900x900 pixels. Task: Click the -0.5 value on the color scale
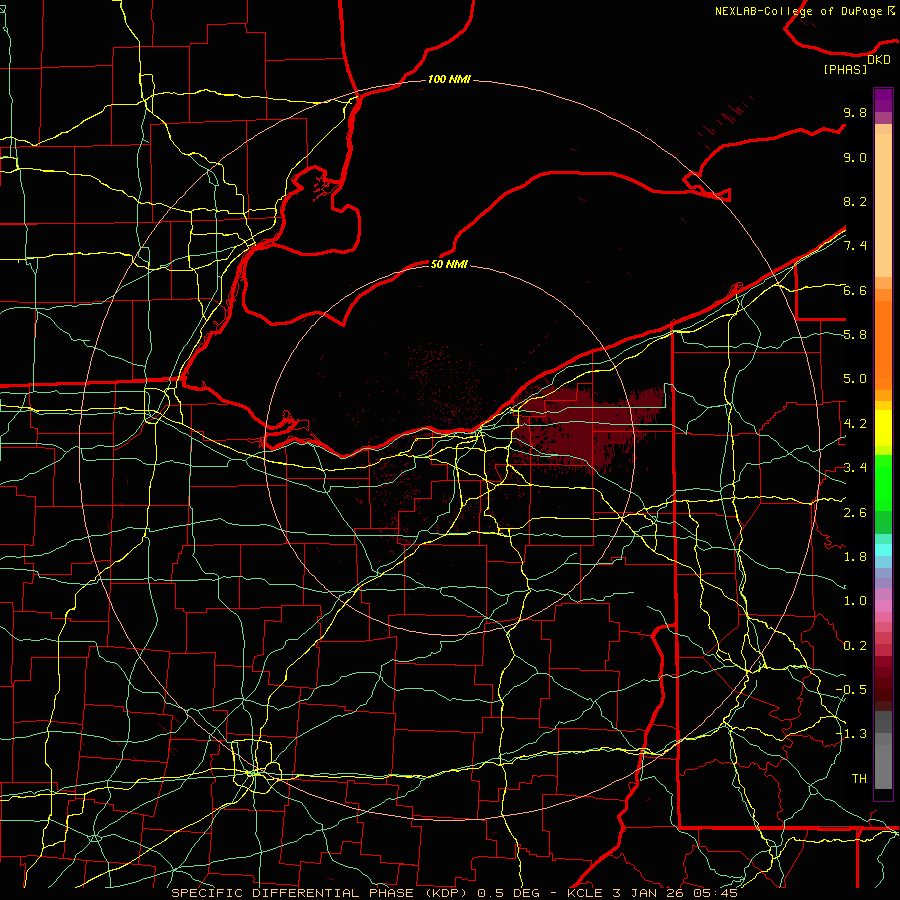pos(851,690)
